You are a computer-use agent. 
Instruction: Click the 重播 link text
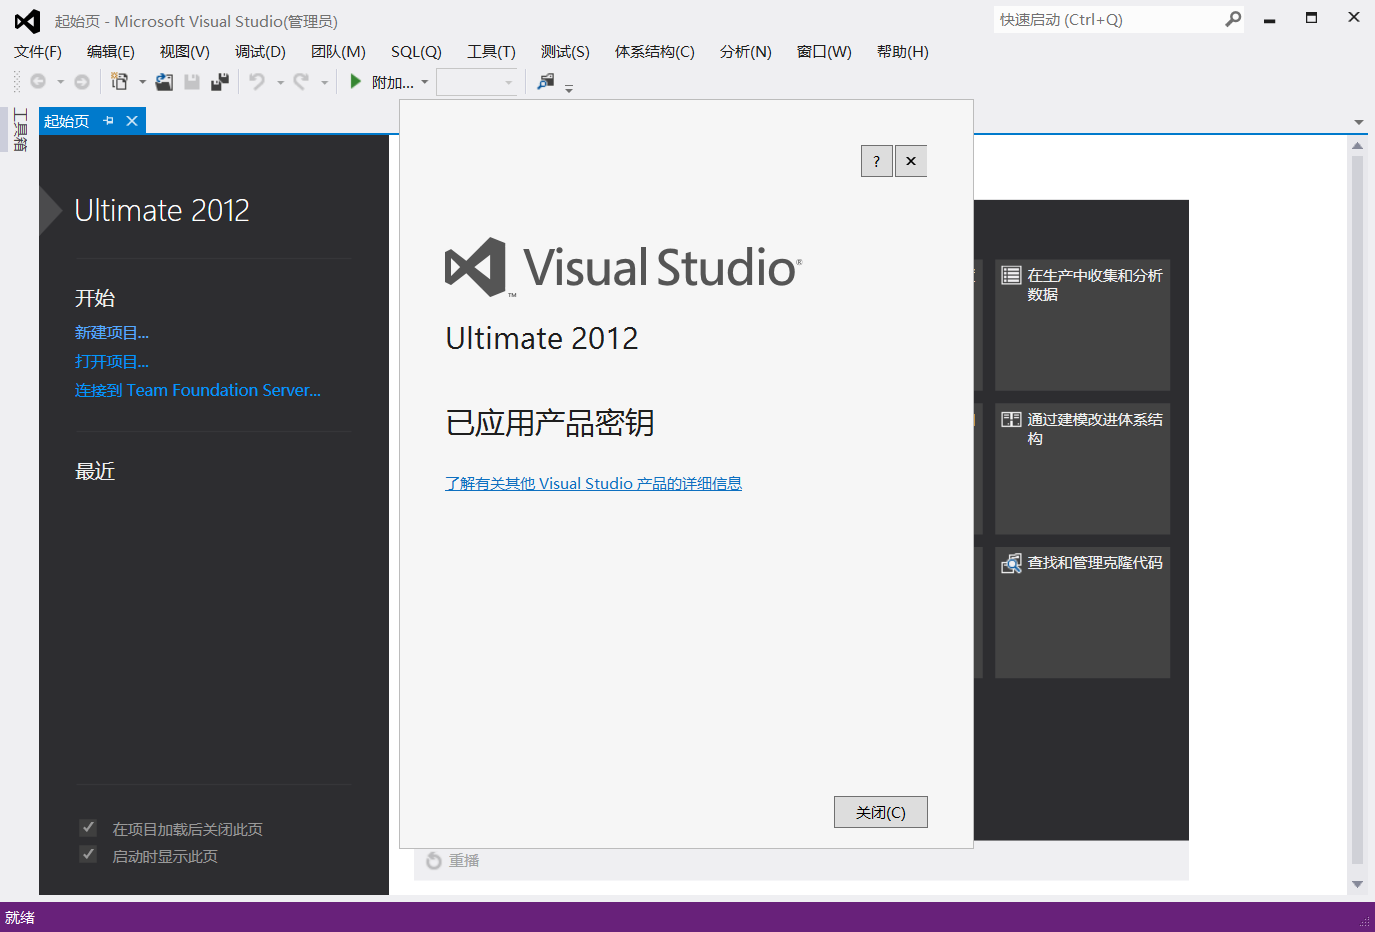pos(464,861)
